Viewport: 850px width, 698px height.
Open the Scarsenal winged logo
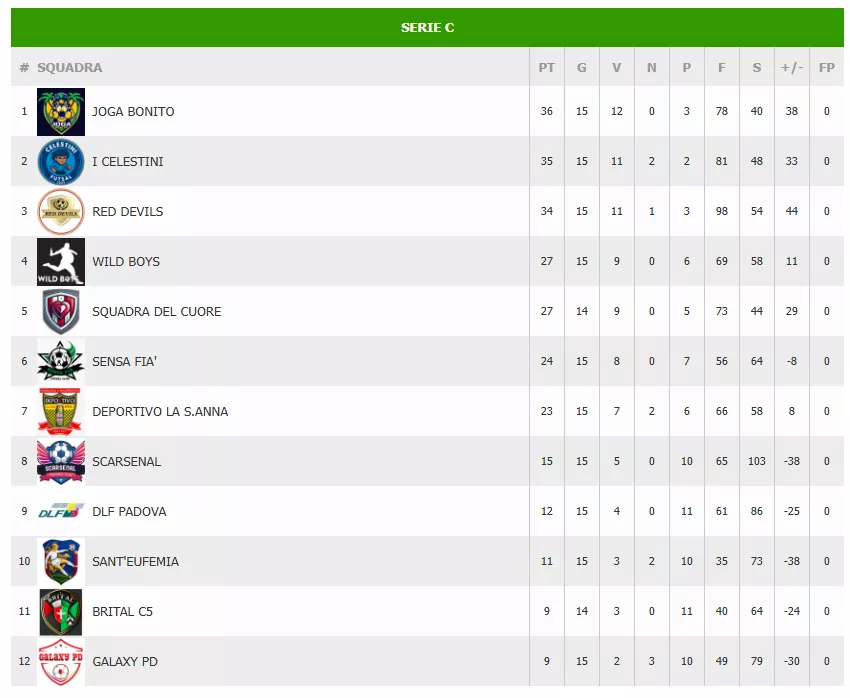click(61, 461)
